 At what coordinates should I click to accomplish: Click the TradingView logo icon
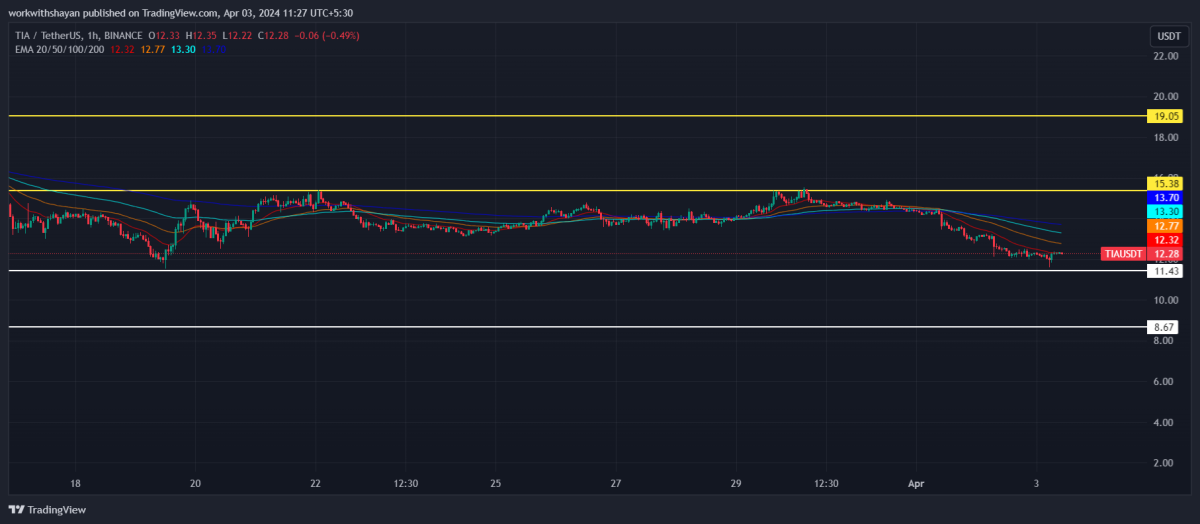[x=19, y=509]
